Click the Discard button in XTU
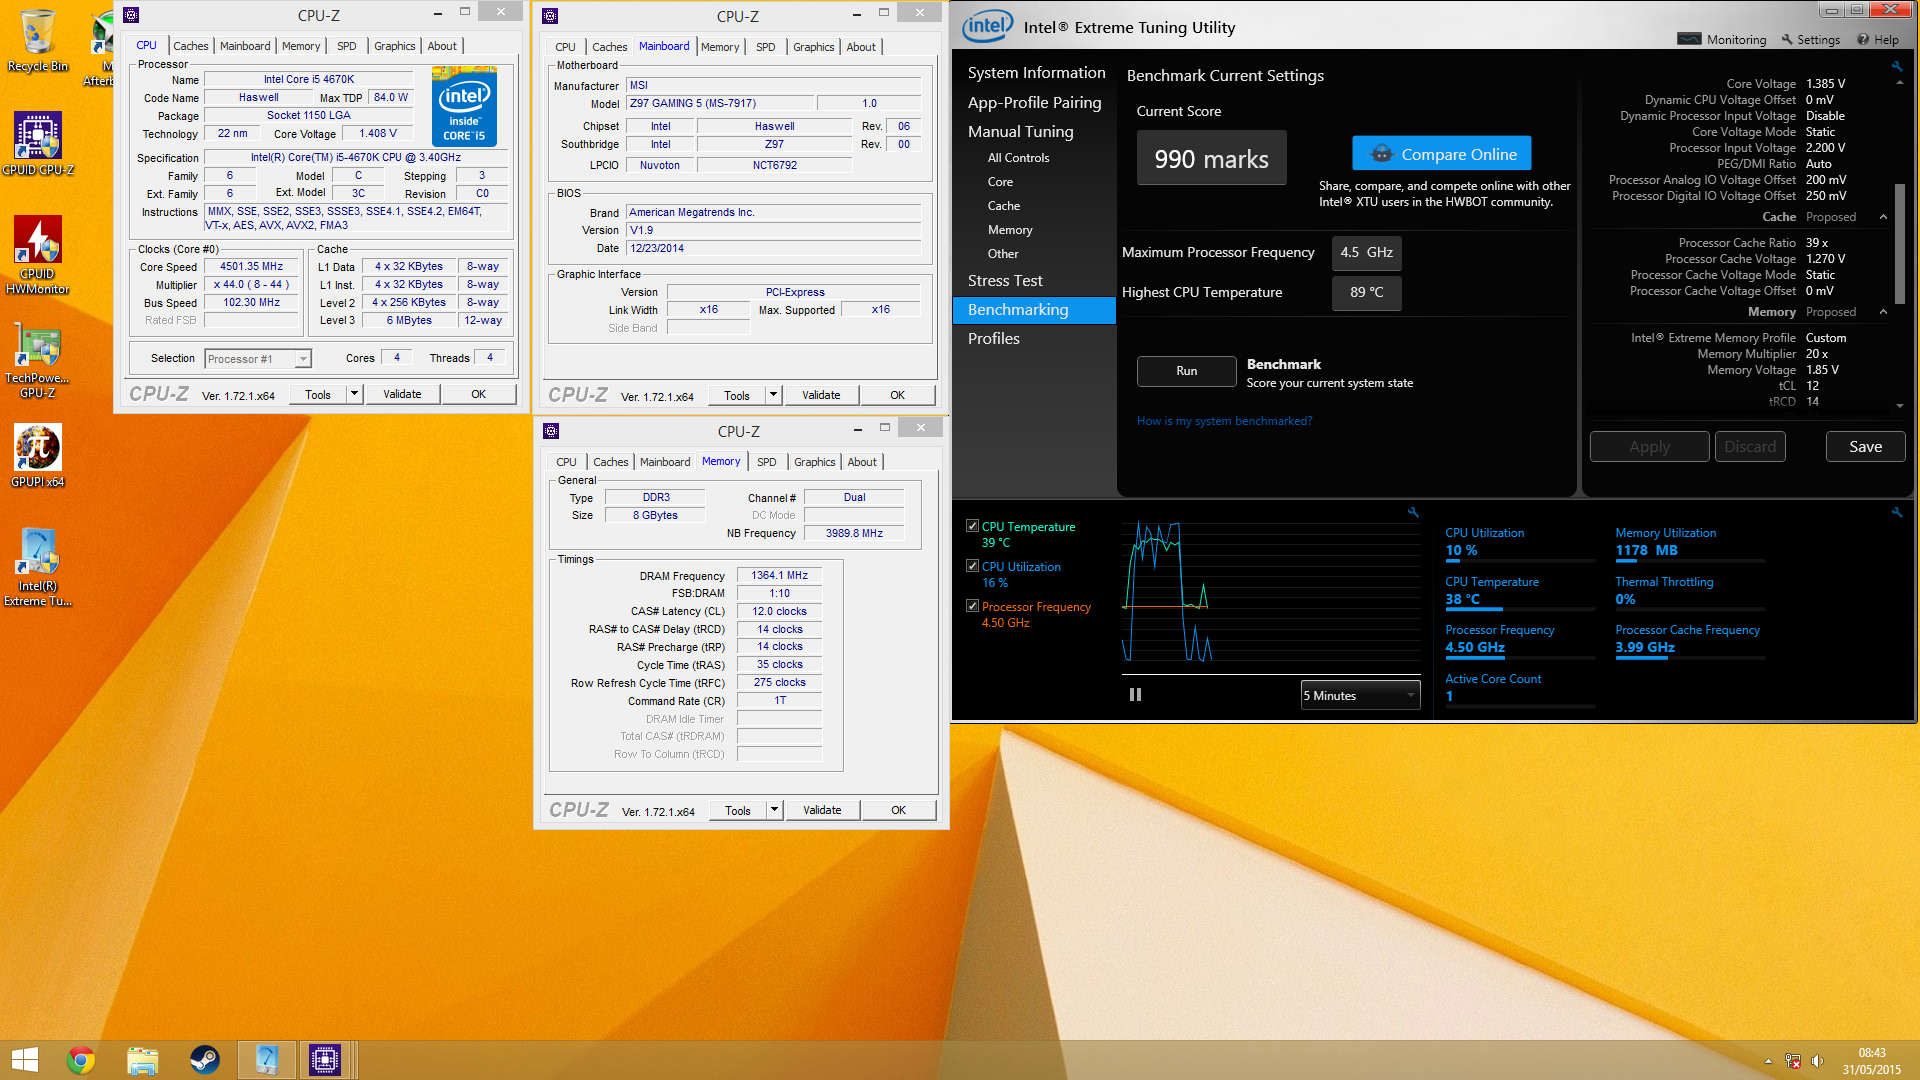This screenshot has width=1920, height=1080. [1751, 447]
